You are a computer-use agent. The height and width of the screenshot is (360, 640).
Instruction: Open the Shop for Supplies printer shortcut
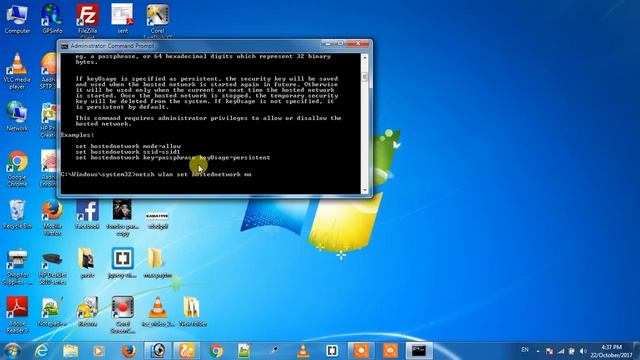[x=17, y=267]
